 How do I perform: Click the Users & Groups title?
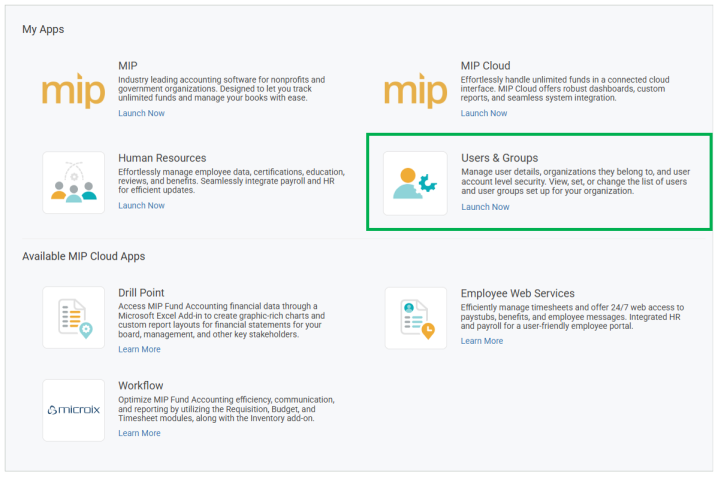[x=500, y=158]
